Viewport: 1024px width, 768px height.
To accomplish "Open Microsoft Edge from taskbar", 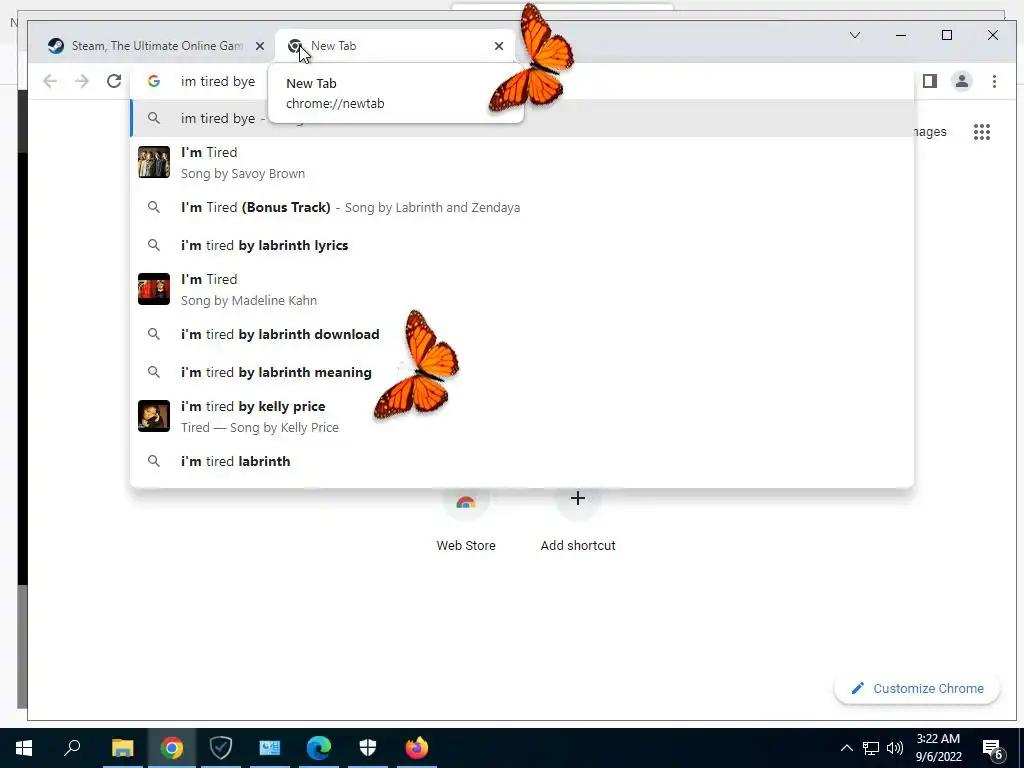I will tap(319, 748).
